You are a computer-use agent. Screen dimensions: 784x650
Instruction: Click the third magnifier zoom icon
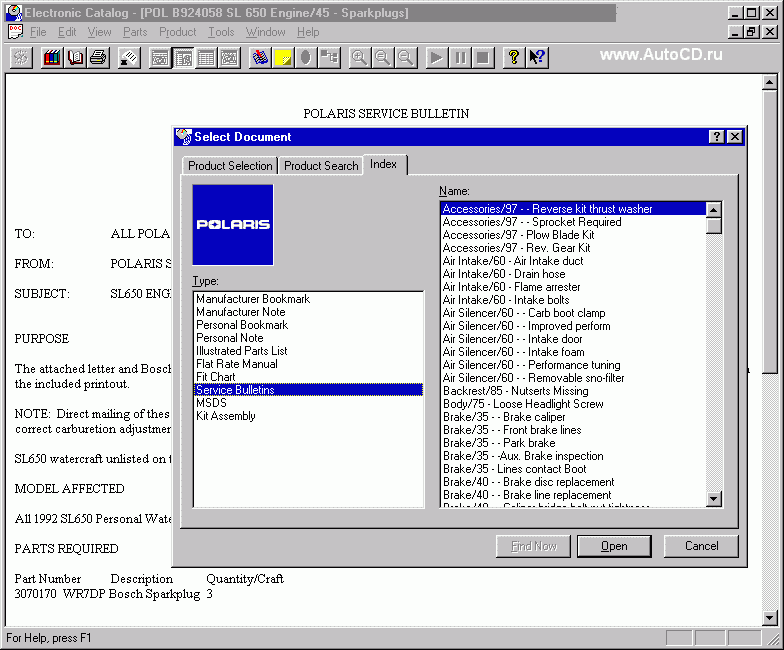[x=406, y=58]
